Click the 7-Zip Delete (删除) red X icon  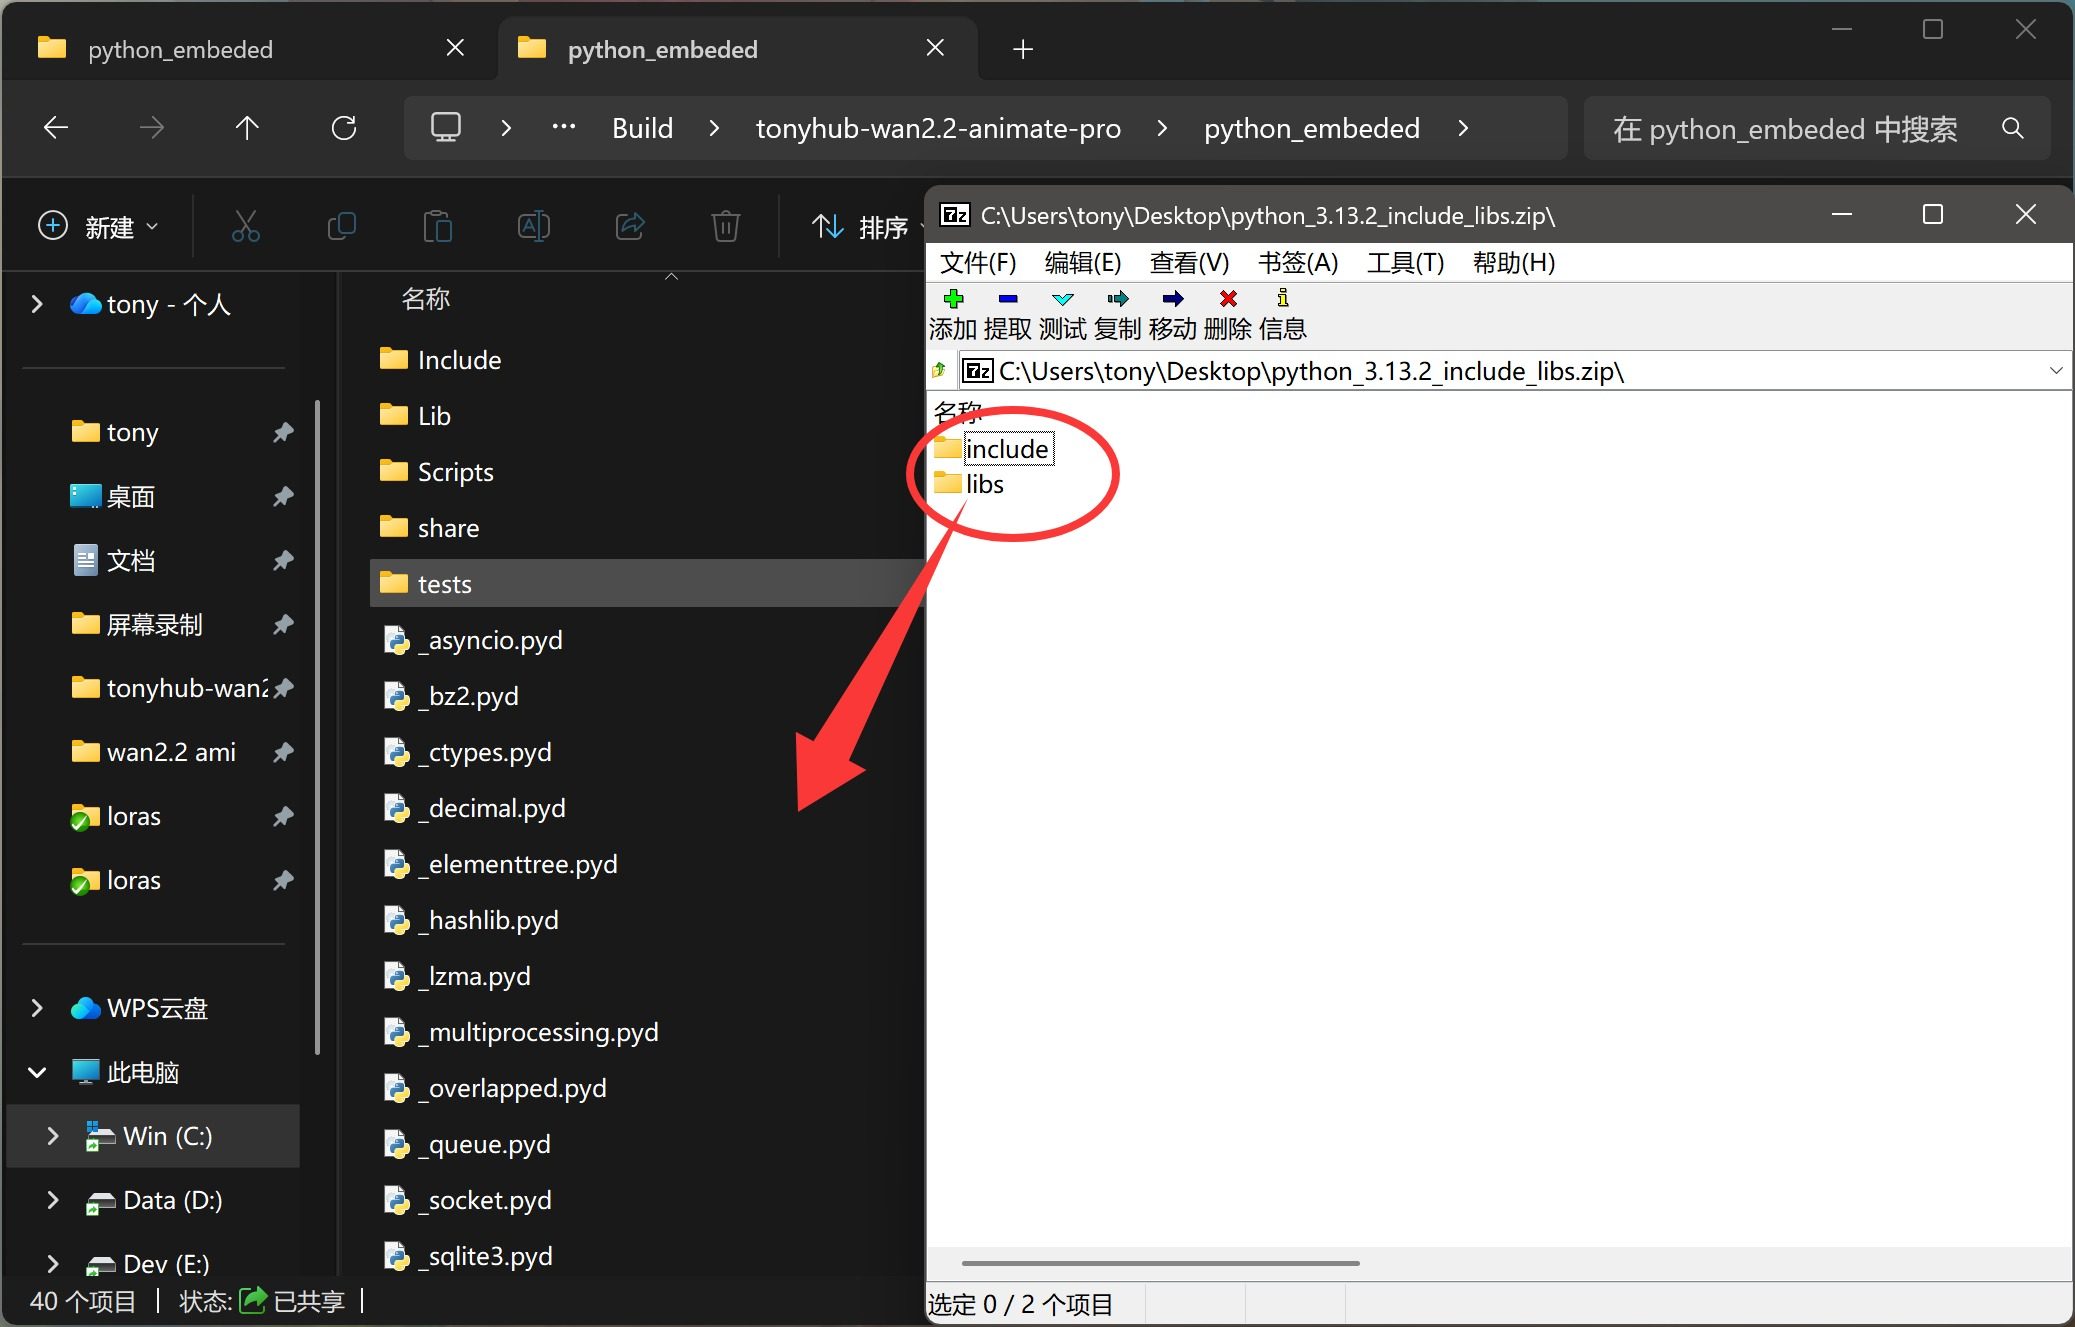click(x=1228, y=299)
